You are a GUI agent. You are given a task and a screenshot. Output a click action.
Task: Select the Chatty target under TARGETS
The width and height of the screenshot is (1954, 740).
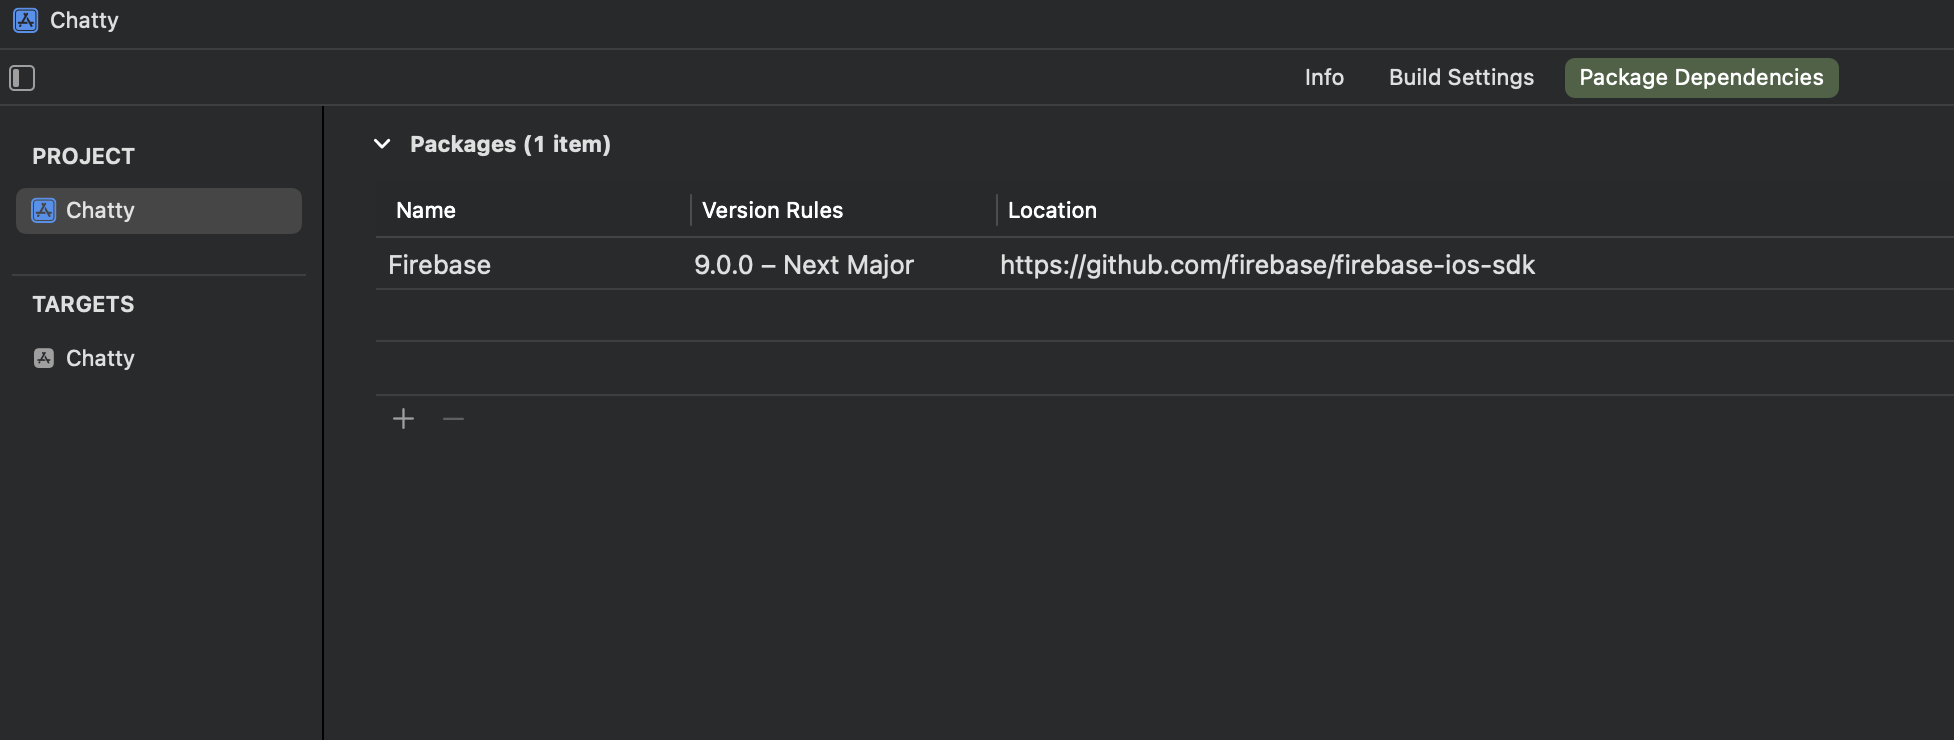(100, 358)
